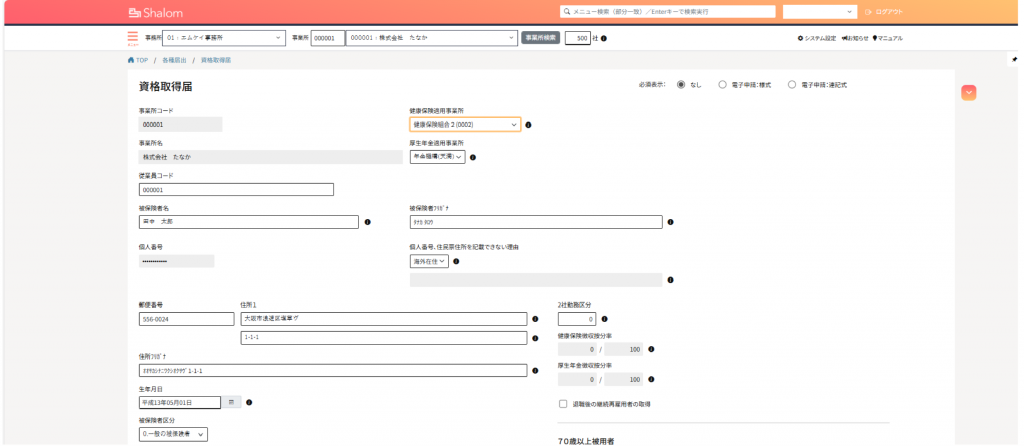Open the マニュアル menu item

click(x=888, y=38)
